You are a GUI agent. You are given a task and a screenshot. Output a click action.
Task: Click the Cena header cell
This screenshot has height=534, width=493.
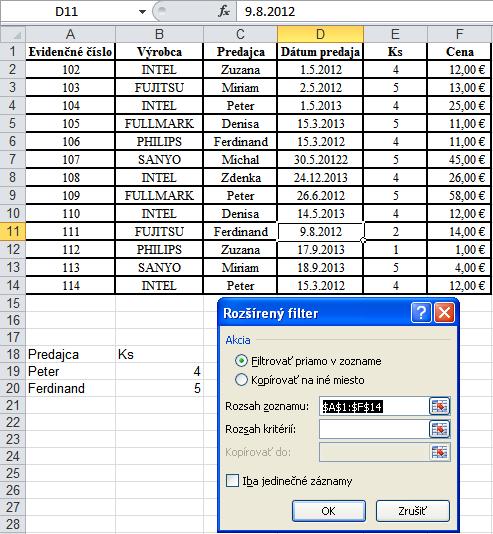[460, 52]
